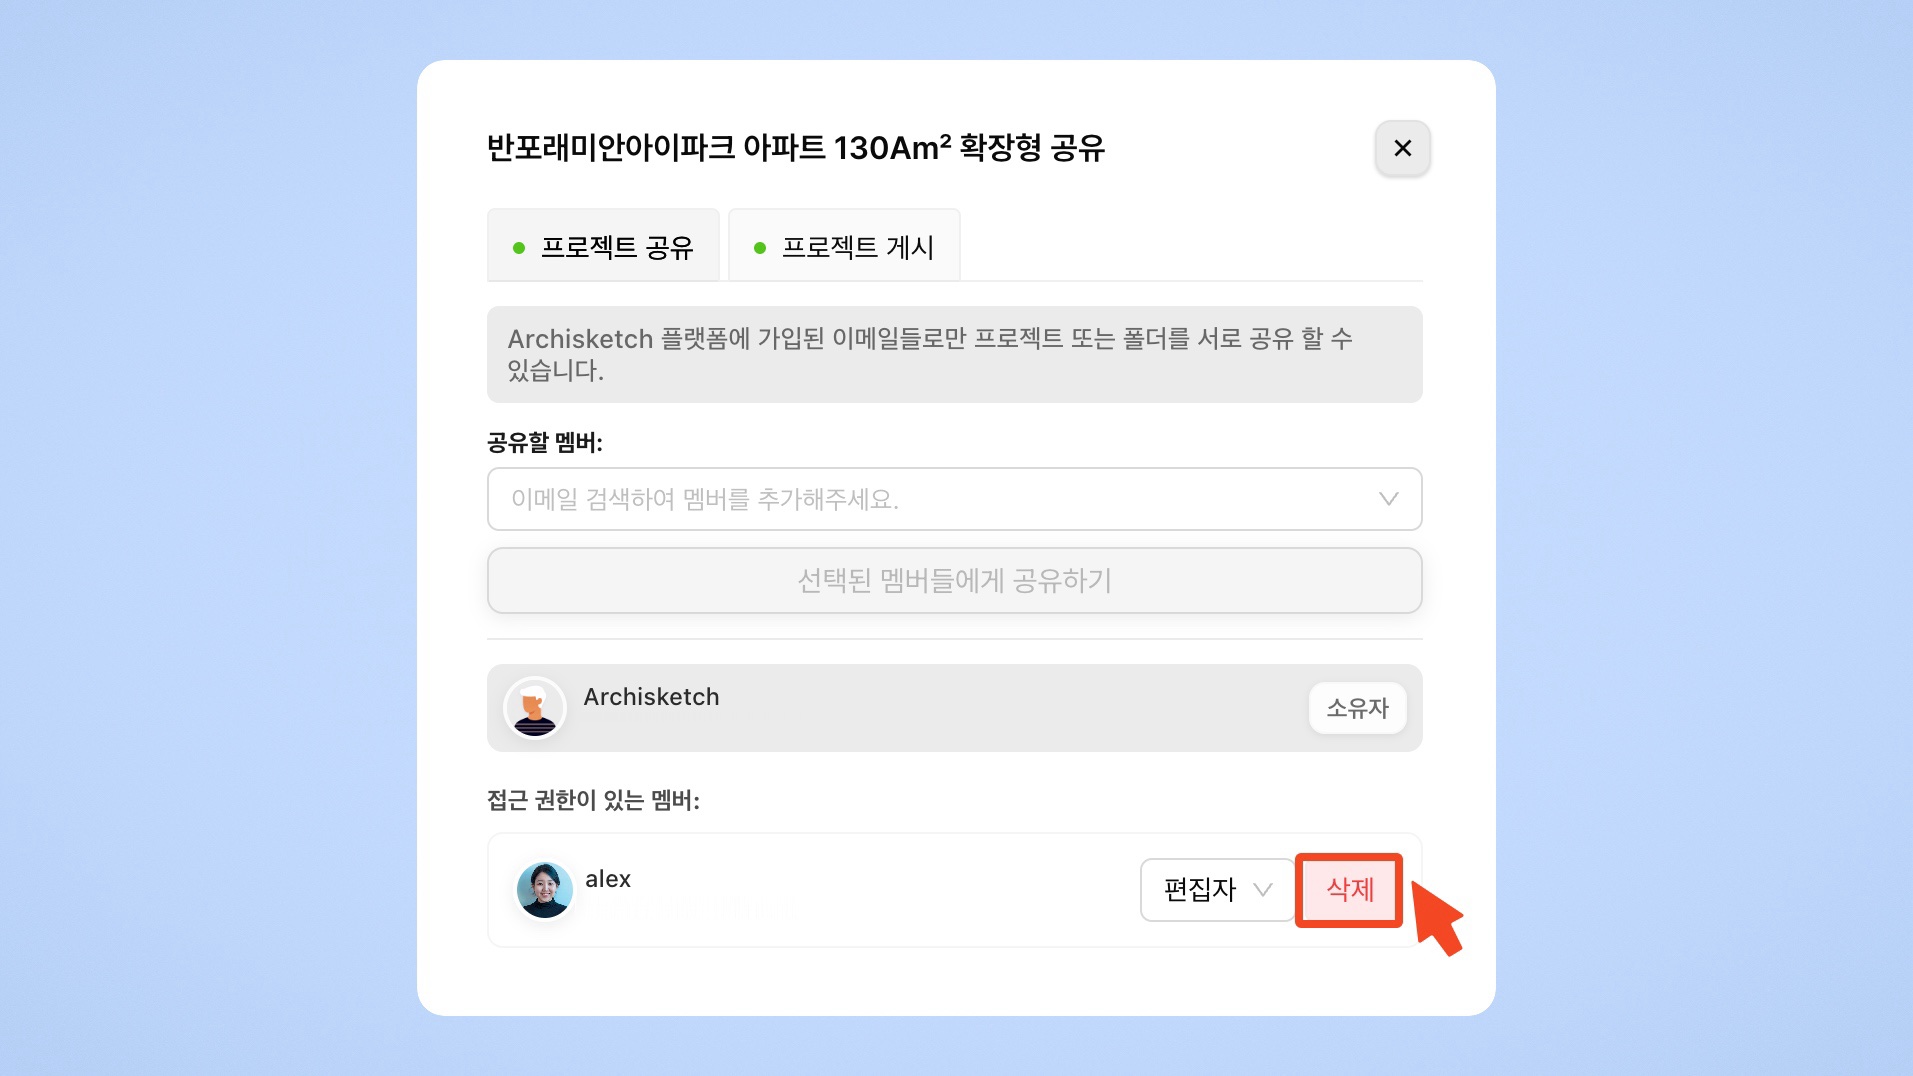This screenshot has height=1076, width=1913.
Task: Focus the email search member field
Action: (x=930, y=499)
